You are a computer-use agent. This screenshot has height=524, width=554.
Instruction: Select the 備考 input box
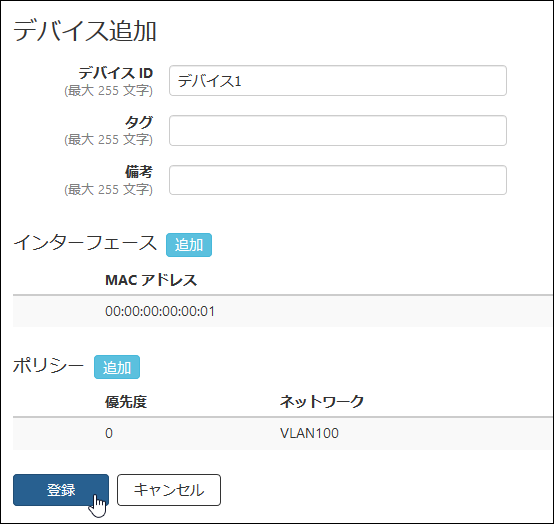(x=338, y=180)
